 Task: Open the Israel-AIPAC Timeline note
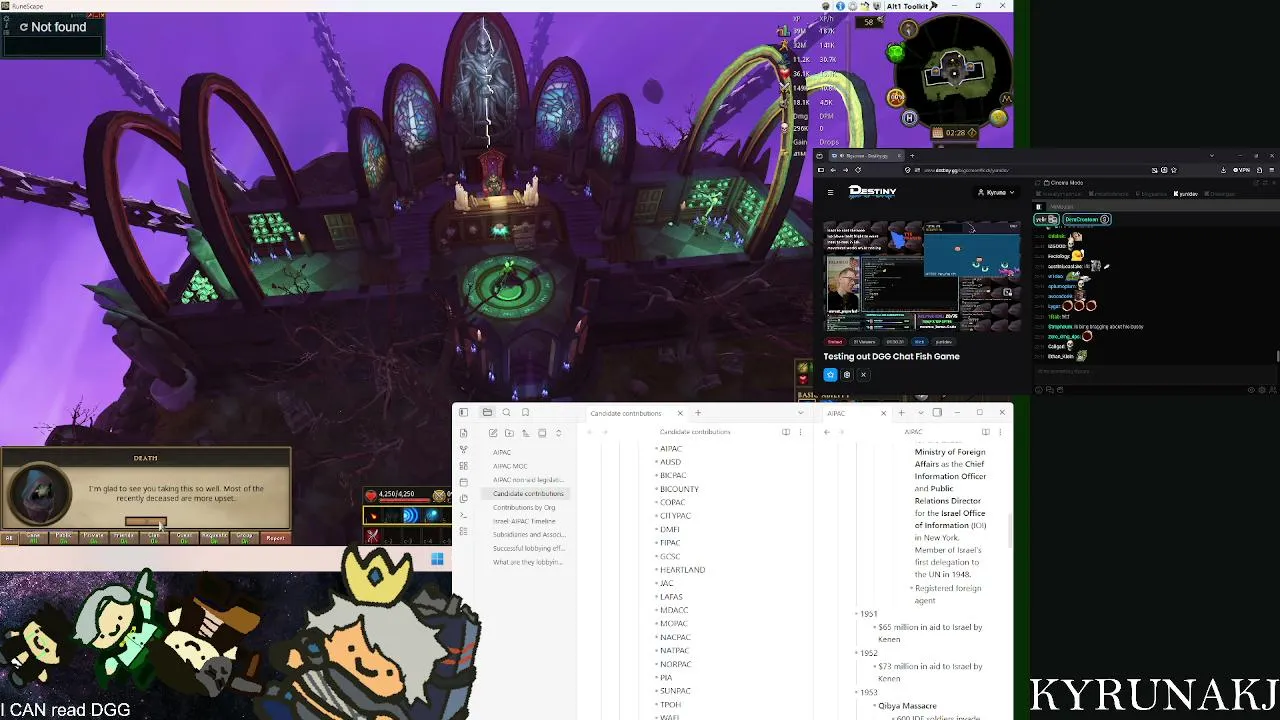pos(524,521)
